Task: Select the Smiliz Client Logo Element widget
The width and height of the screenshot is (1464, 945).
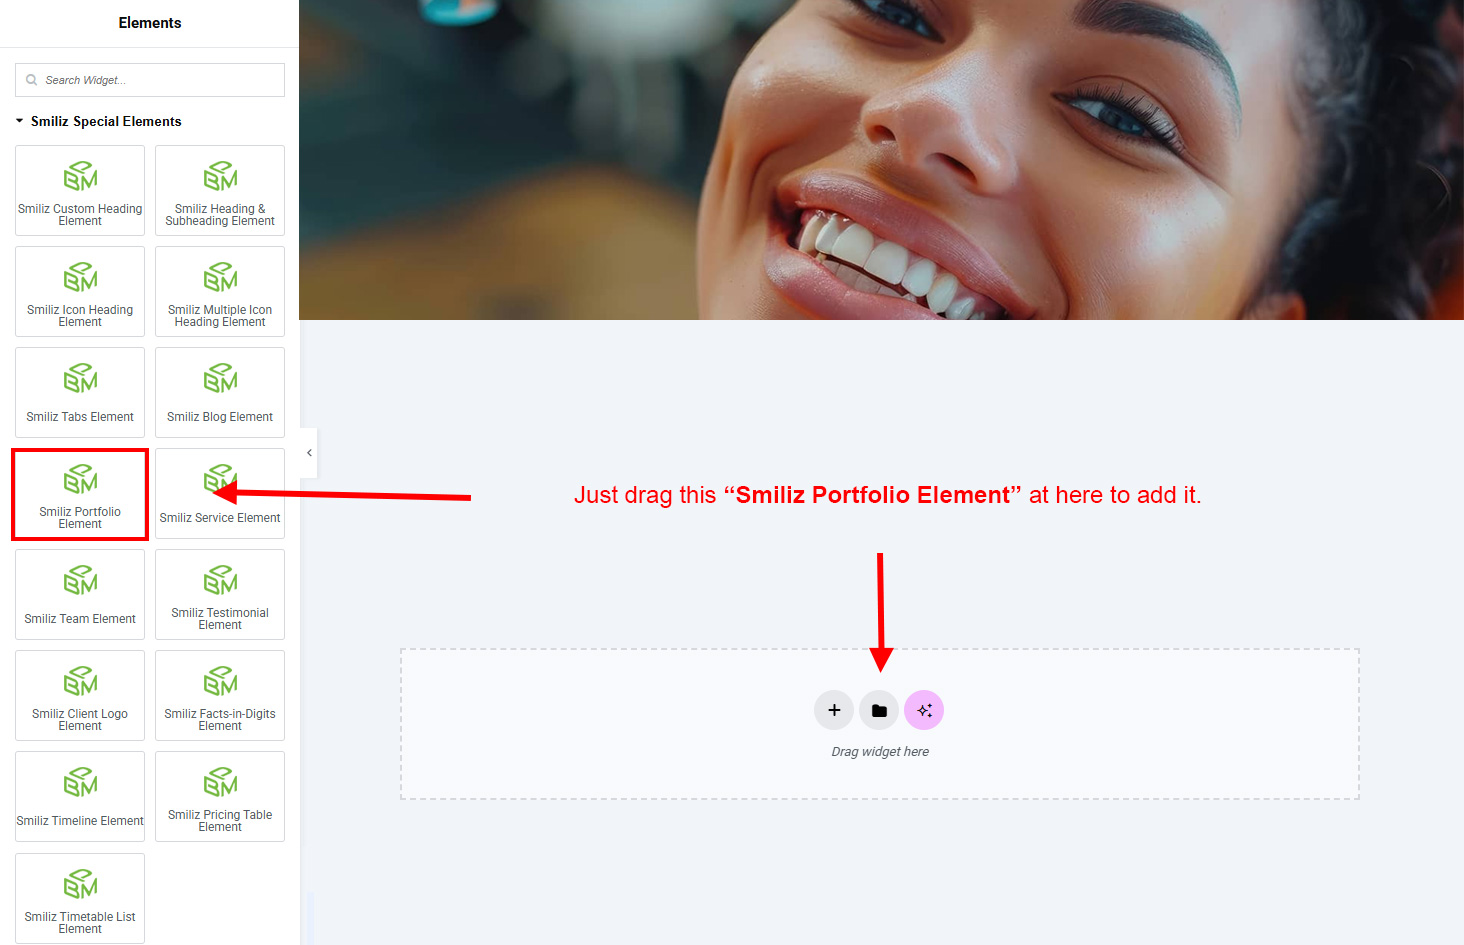Action: pos(80,696)
